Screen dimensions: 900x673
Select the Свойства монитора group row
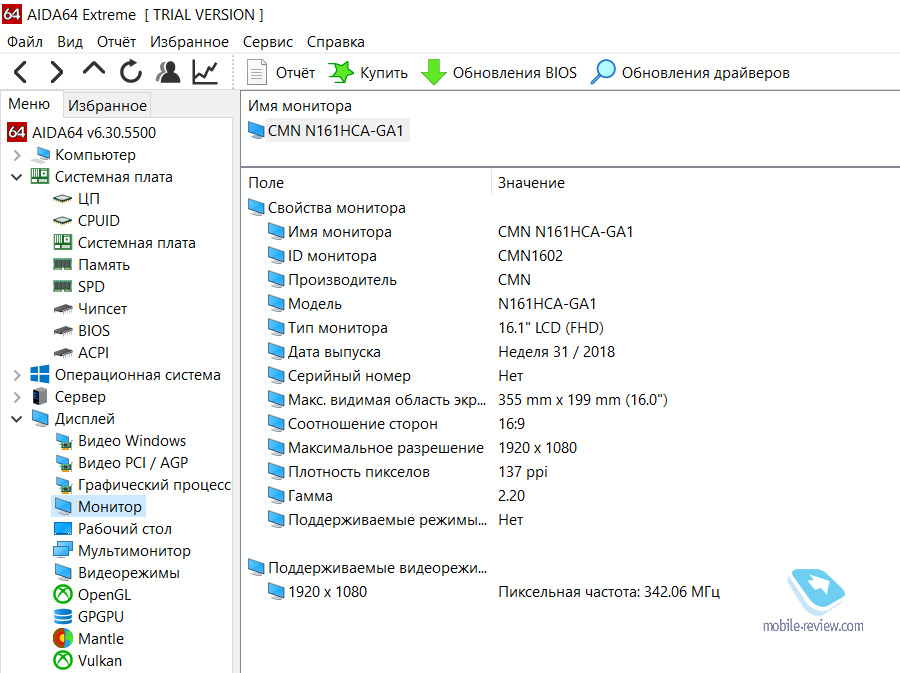coord(327,208)
